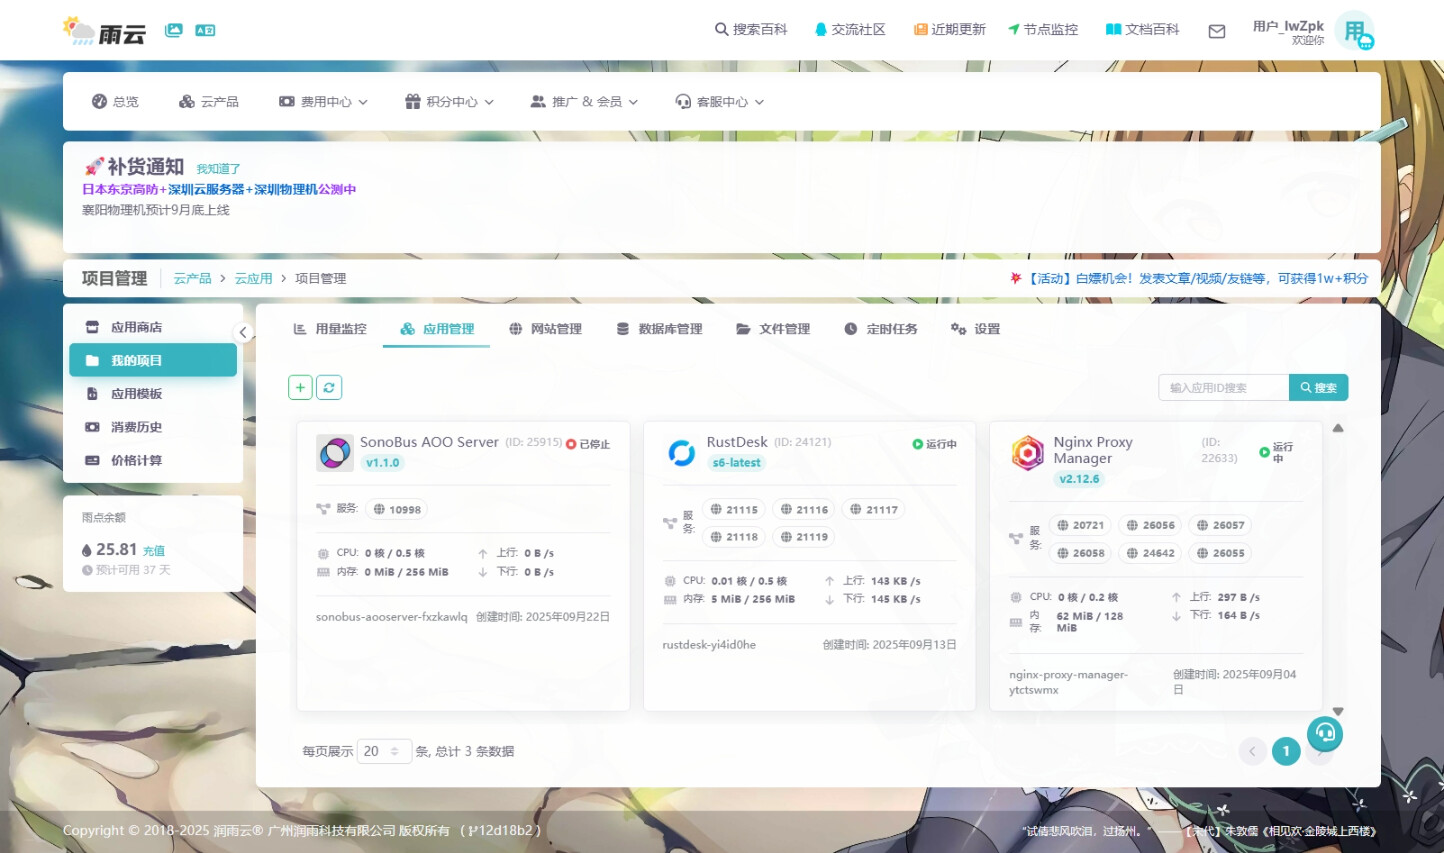Click the green add application plus icon
1444x853 pixels.
300,388
